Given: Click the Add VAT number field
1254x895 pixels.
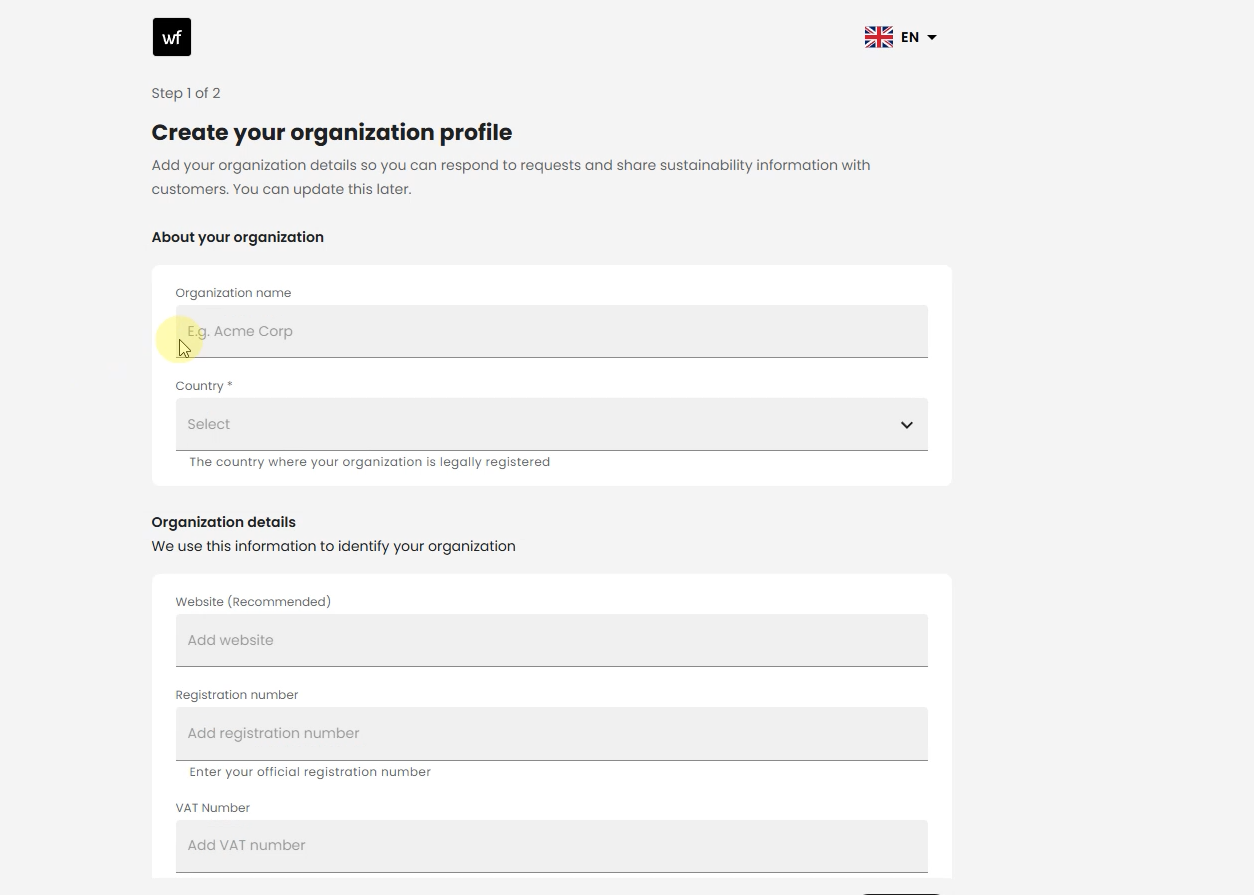Looking at the screenshot, I should pyautogui.click(x=552, y=846).
